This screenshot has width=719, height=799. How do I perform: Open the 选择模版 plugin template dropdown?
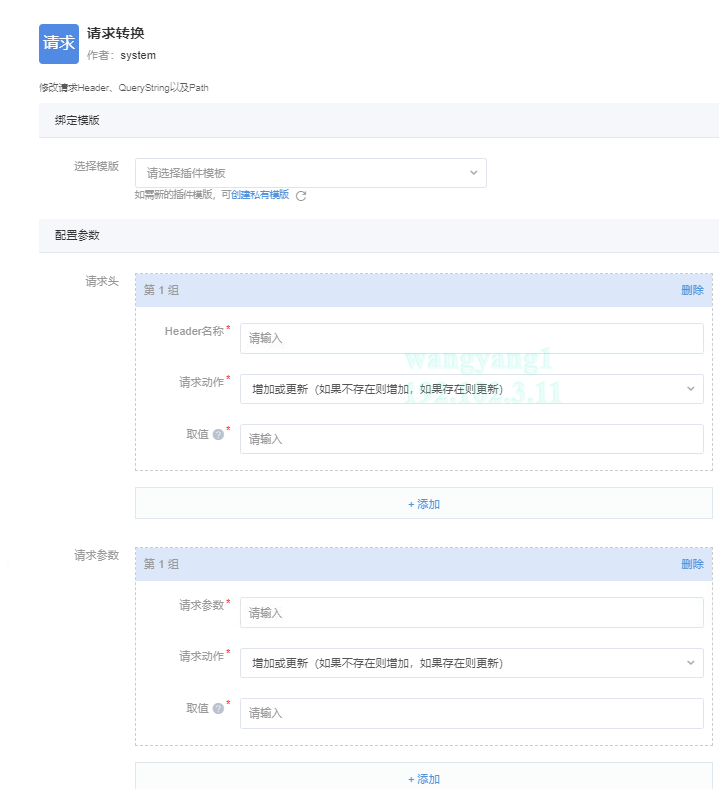pos(310,173)
